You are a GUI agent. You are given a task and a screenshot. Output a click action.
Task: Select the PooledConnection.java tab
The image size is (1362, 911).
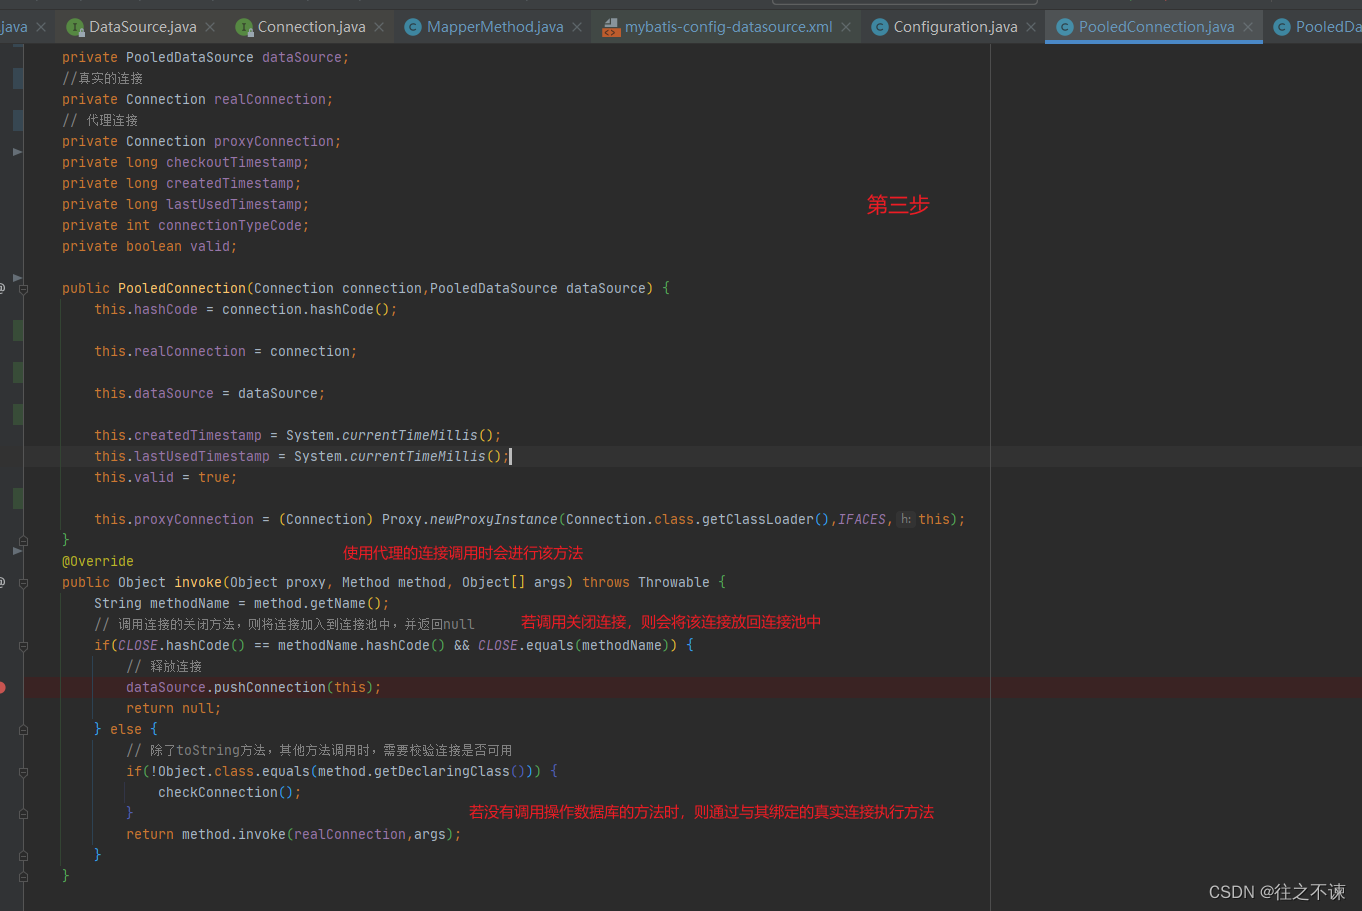[1156, 27]
